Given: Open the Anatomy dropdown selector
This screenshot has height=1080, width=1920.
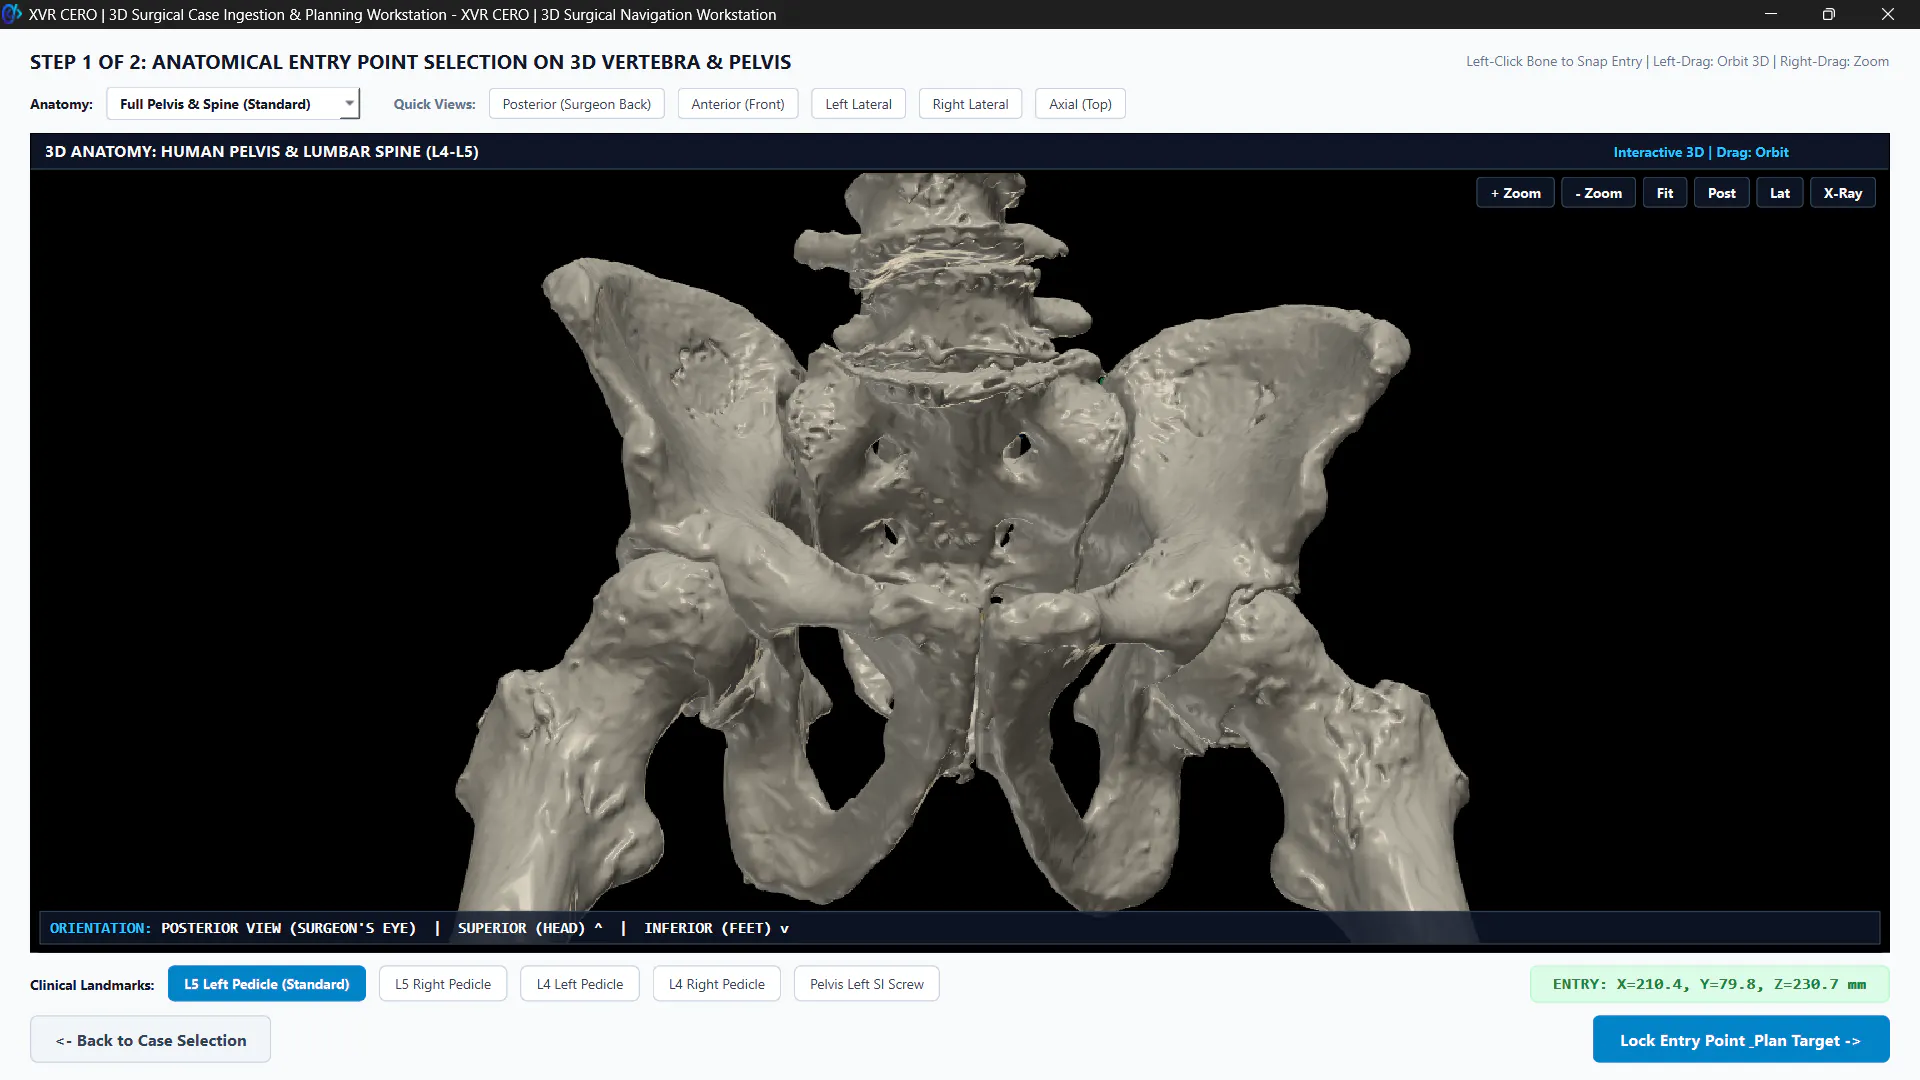Looking at the screenshot, I should 233,104.
